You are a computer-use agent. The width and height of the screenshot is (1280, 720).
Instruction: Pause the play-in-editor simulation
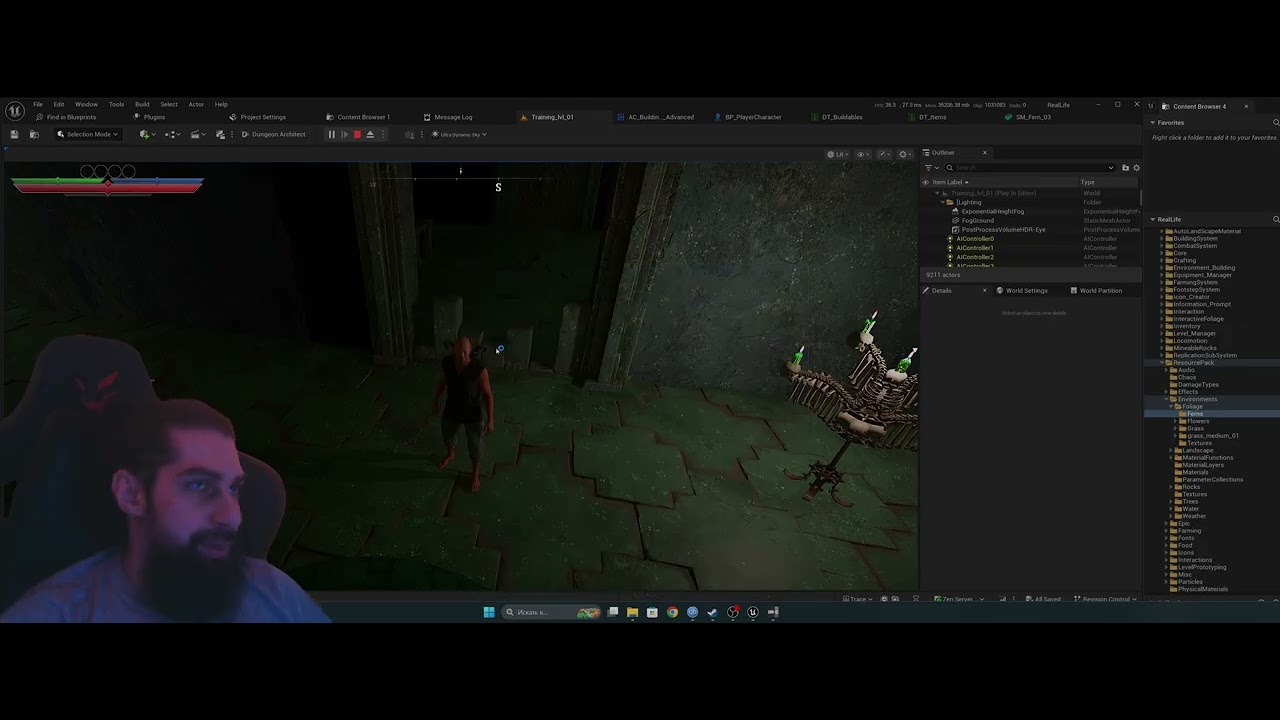[331, 134]
